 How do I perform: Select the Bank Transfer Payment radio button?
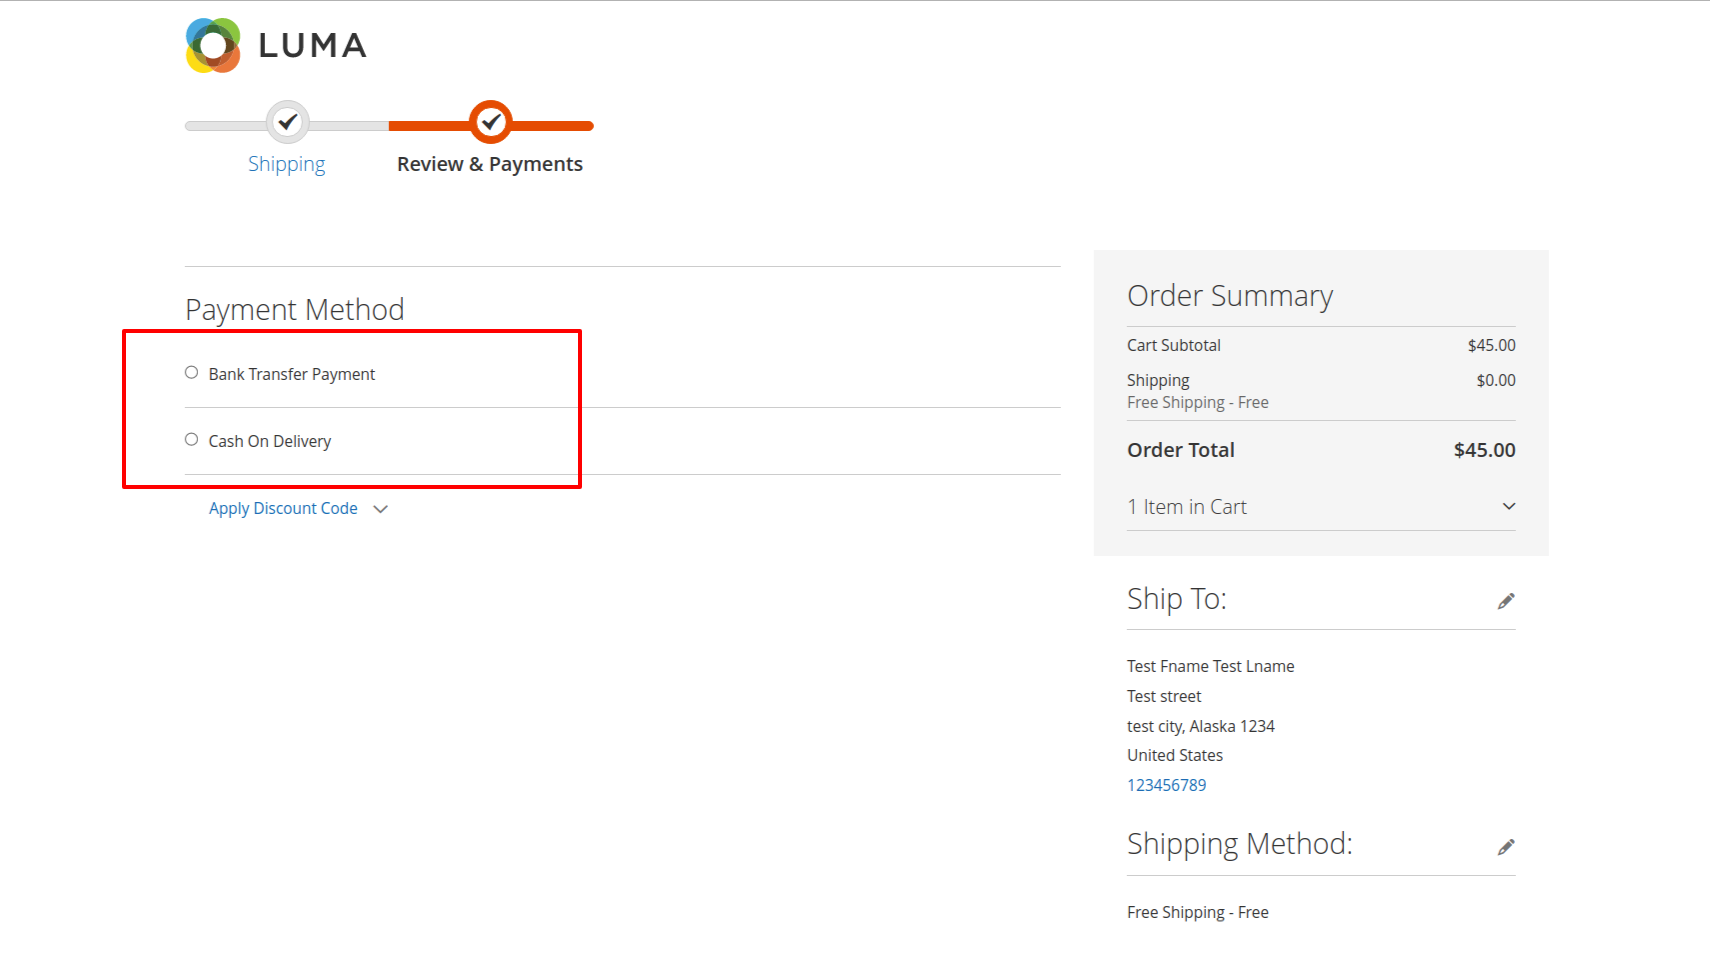191,373
